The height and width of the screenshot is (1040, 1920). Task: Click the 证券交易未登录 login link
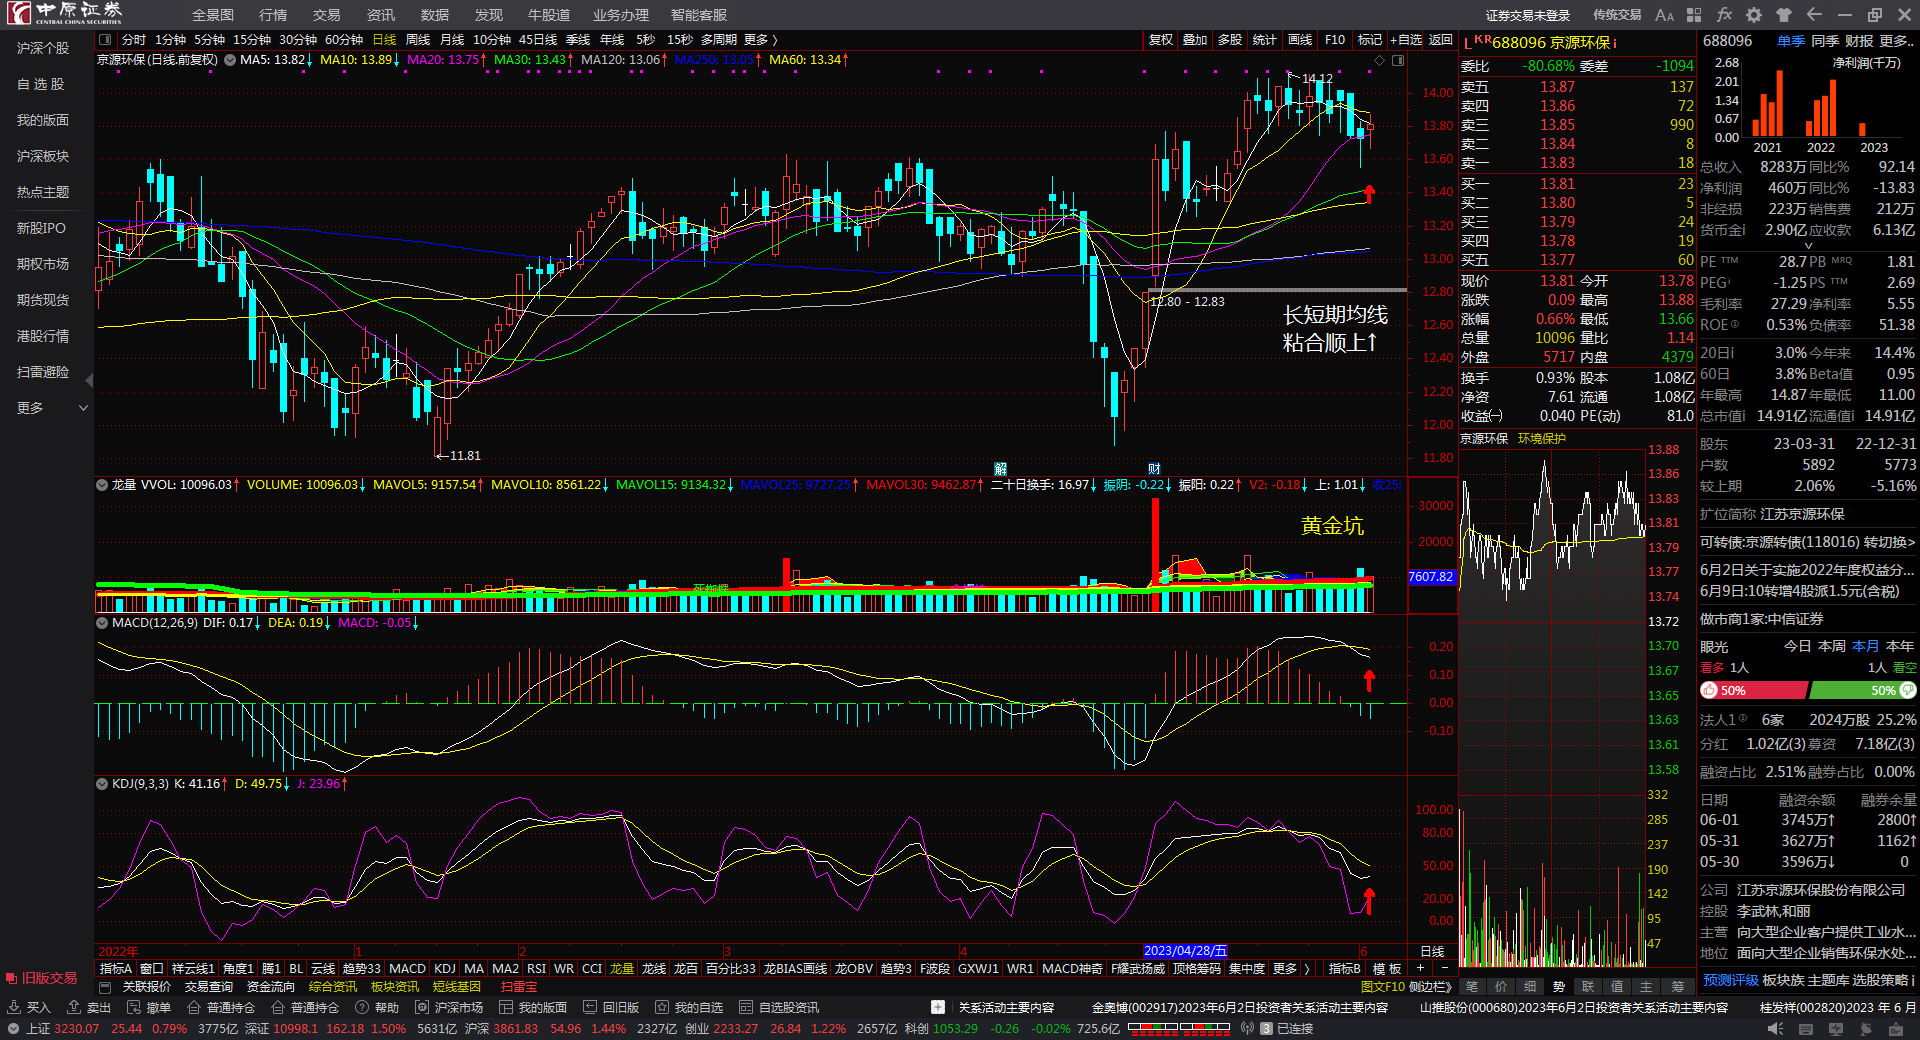pos(1528,15)
